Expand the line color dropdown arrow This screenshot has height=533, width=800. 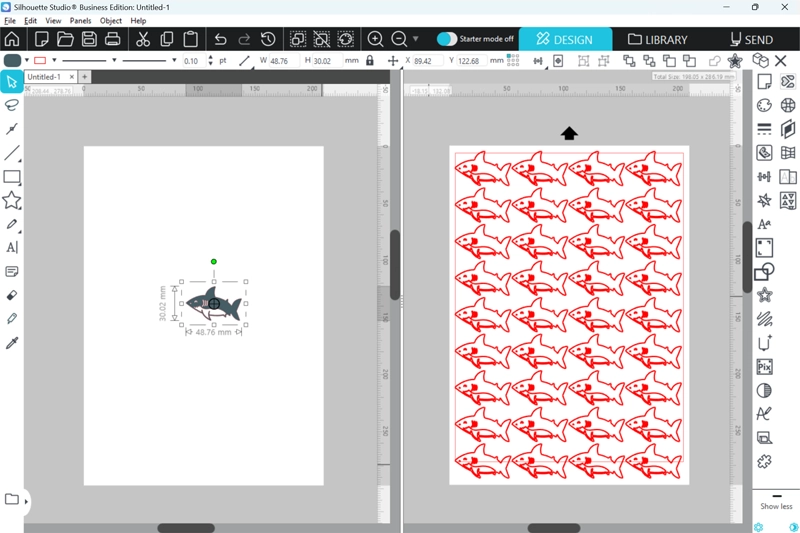pos(53,61)
